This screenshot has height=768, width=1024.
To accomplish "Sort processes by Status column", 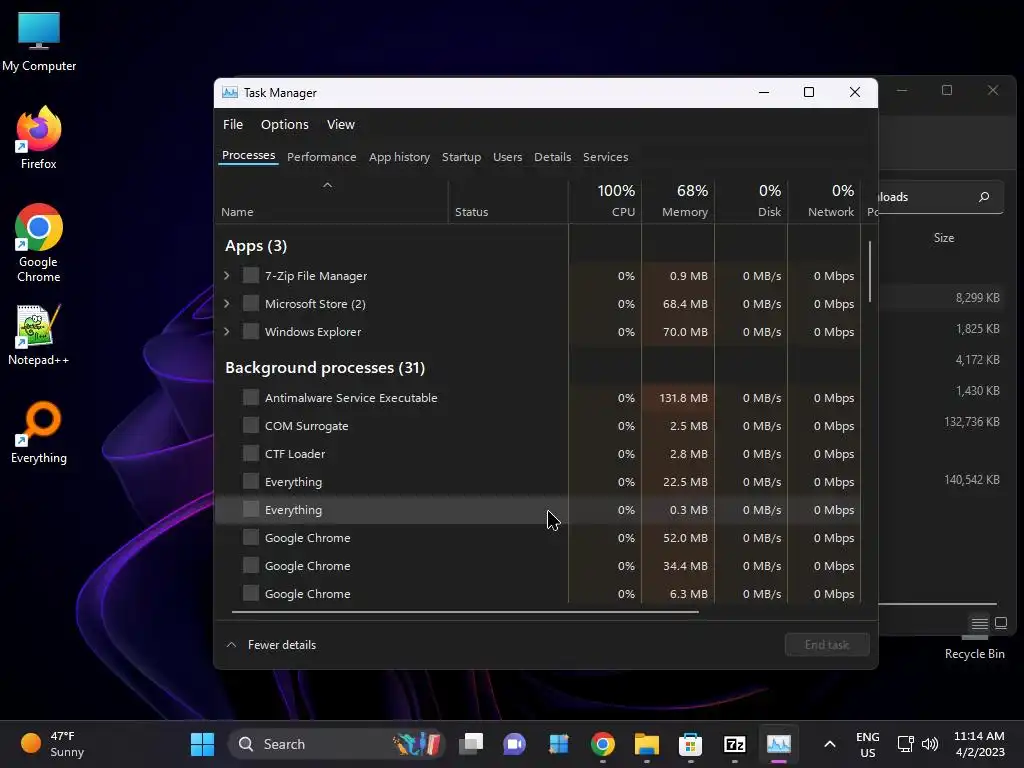I will click(x=508, y=201).
